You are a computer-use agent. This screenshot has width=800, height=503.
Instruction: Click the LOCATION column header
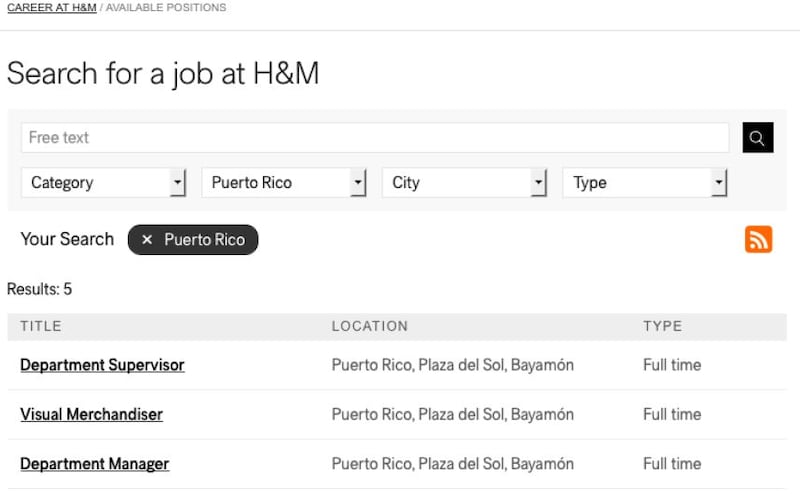(370, 326)
